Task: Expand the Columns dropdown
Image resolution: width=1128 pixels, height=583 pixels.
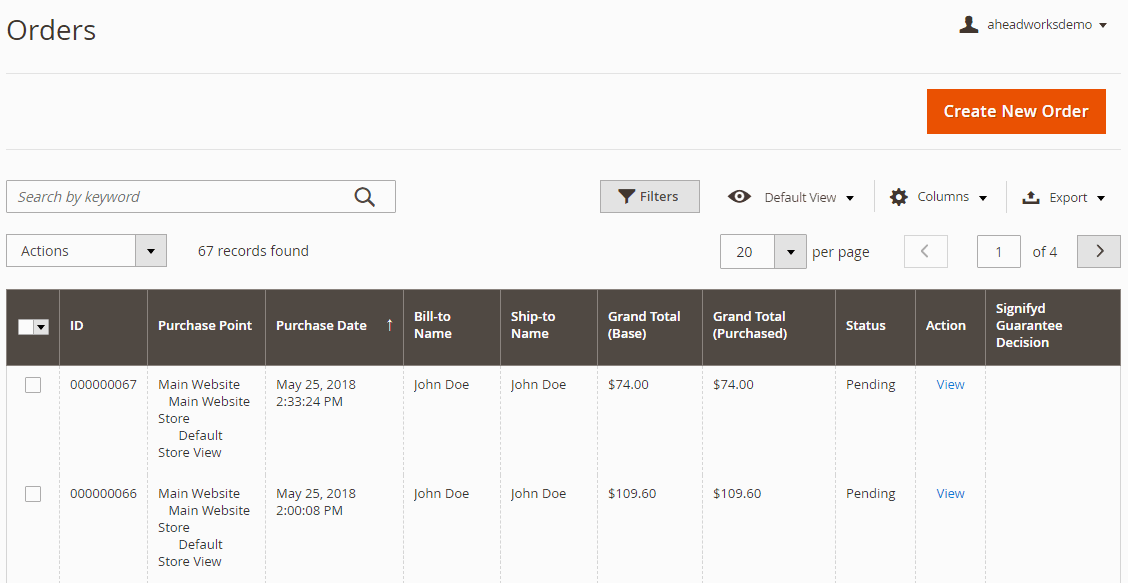Action: pyautogui.click(x=983, y=198)
